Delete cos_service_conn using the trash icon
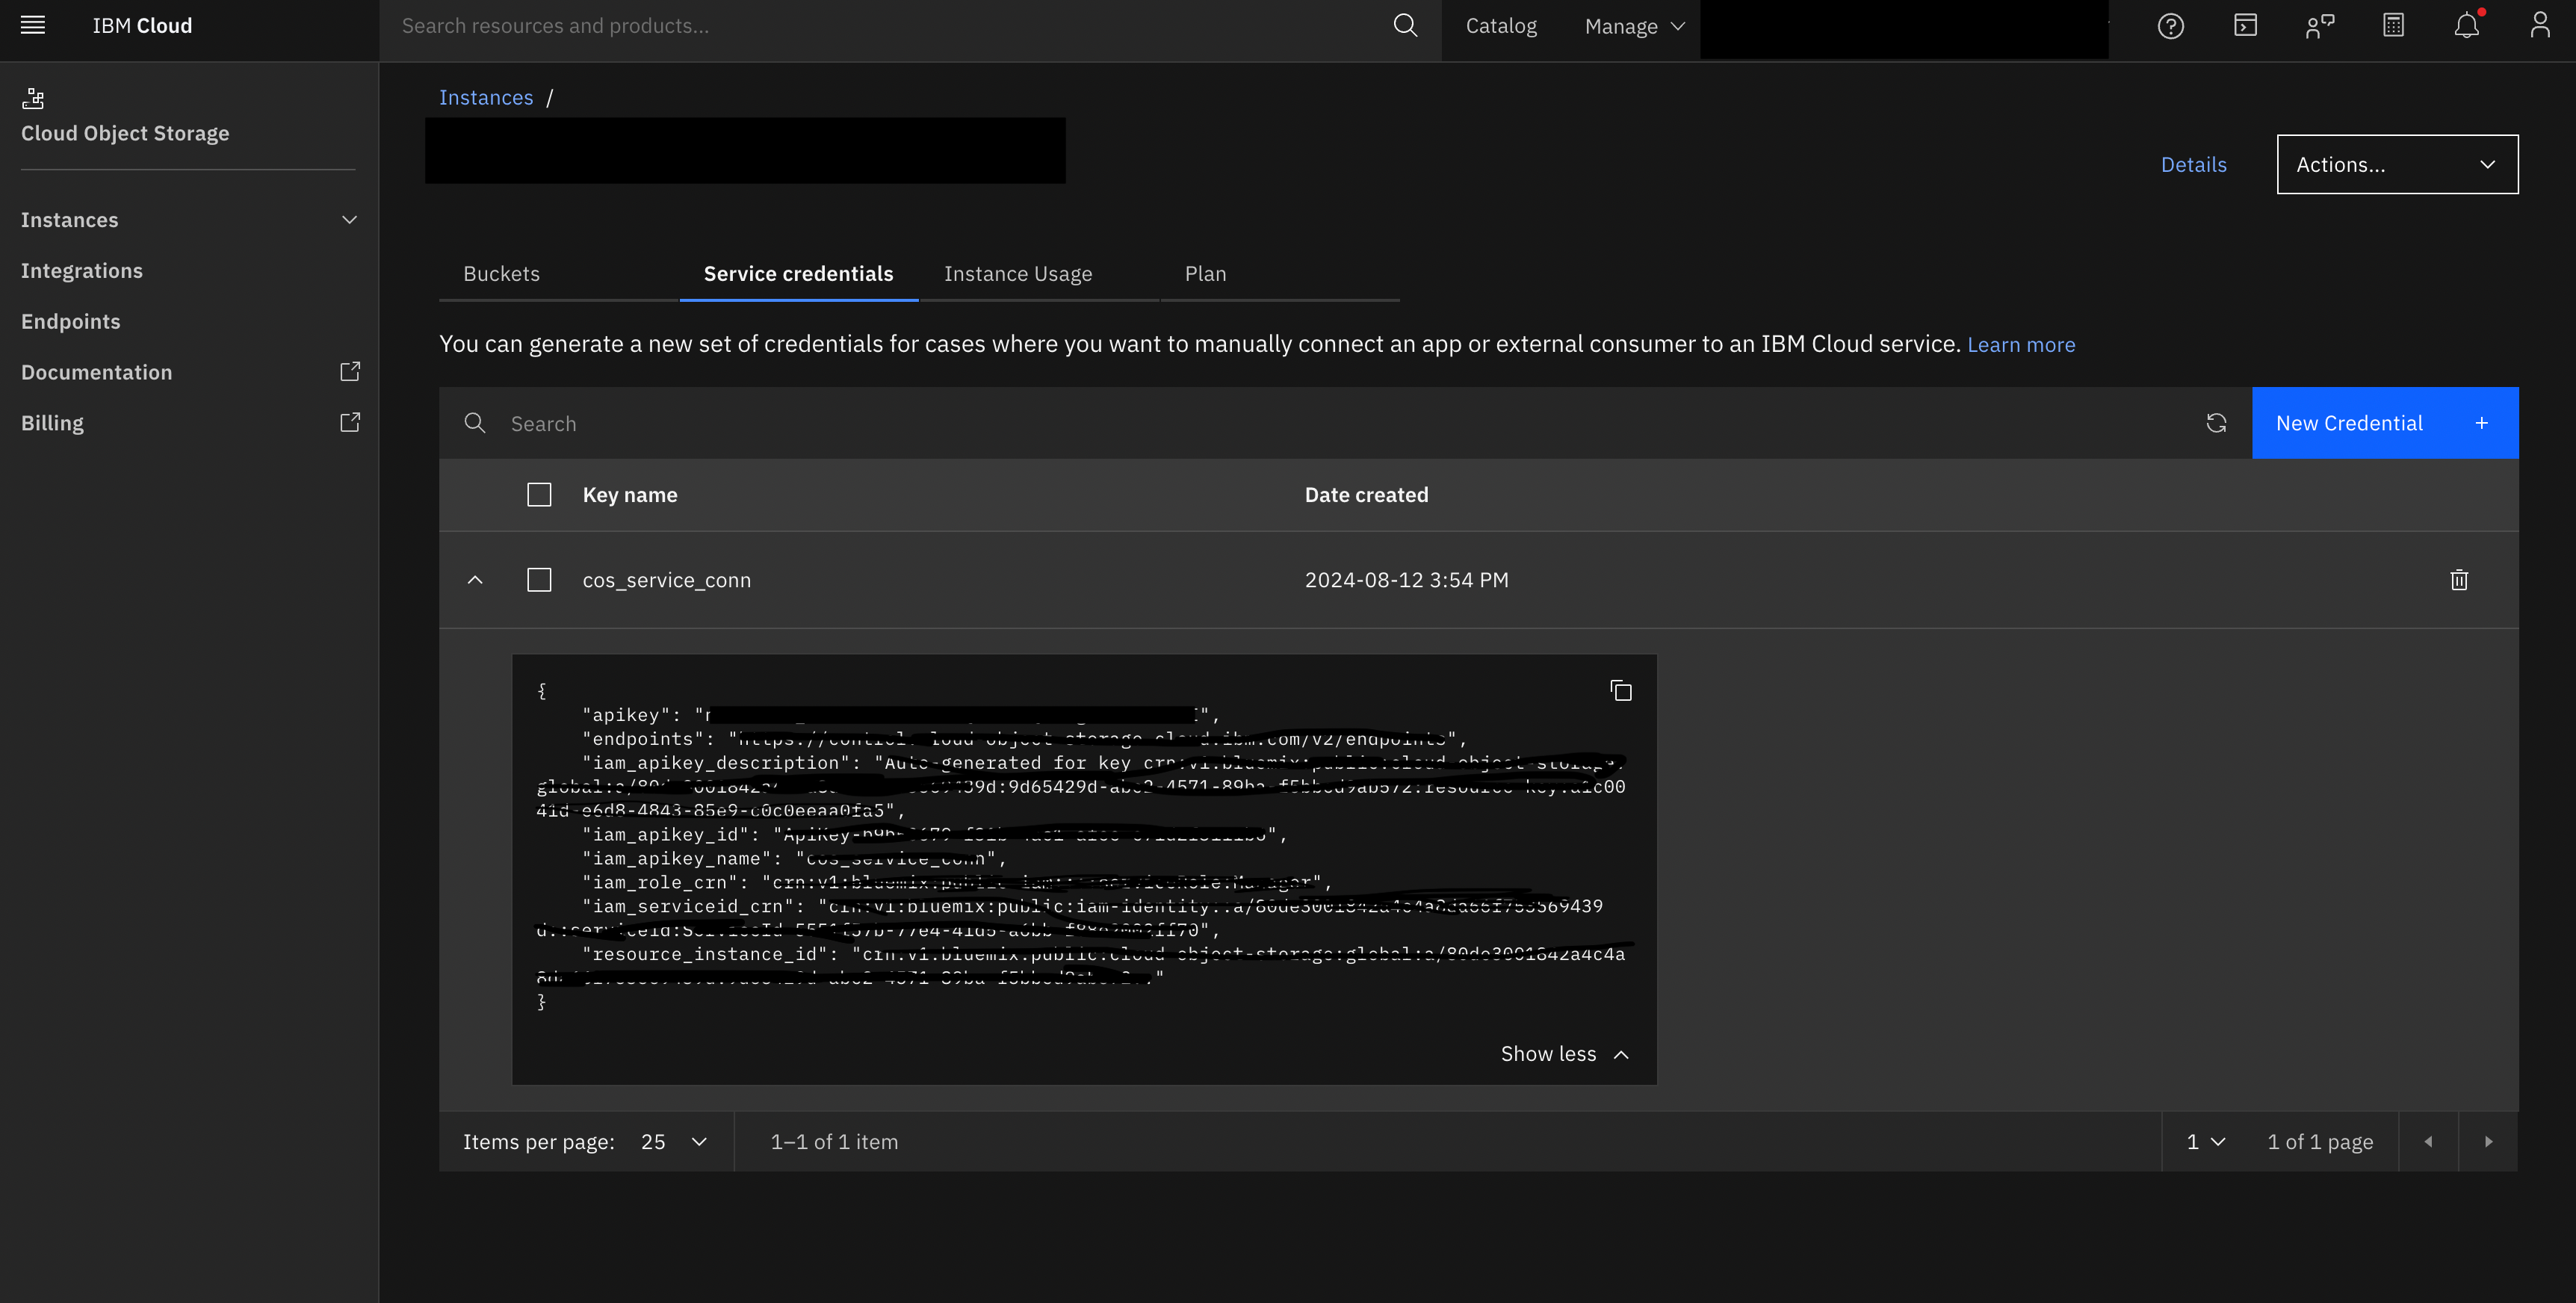 tap(2460, 580)
